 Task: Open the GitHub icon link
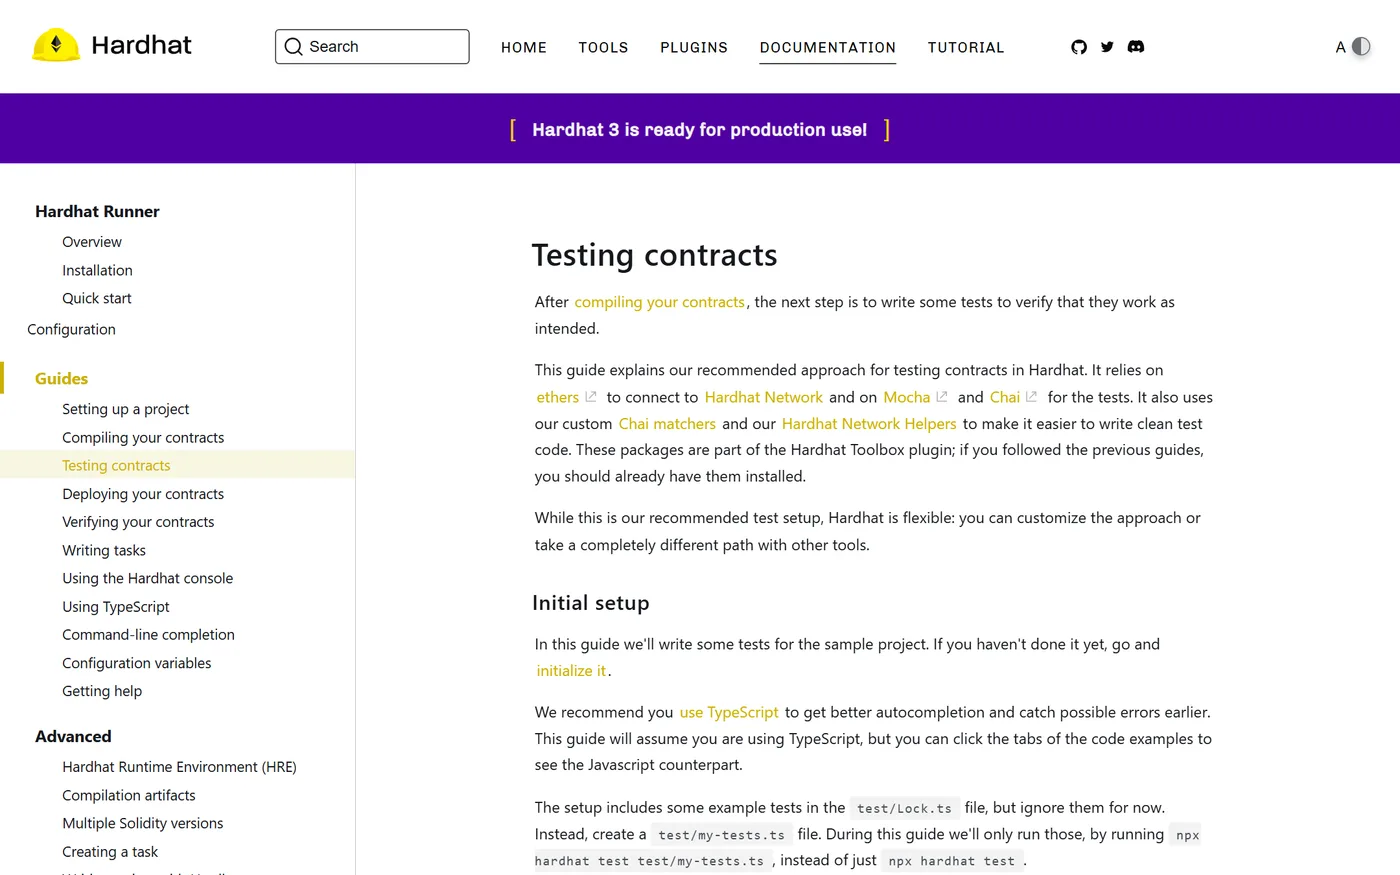1079,47
